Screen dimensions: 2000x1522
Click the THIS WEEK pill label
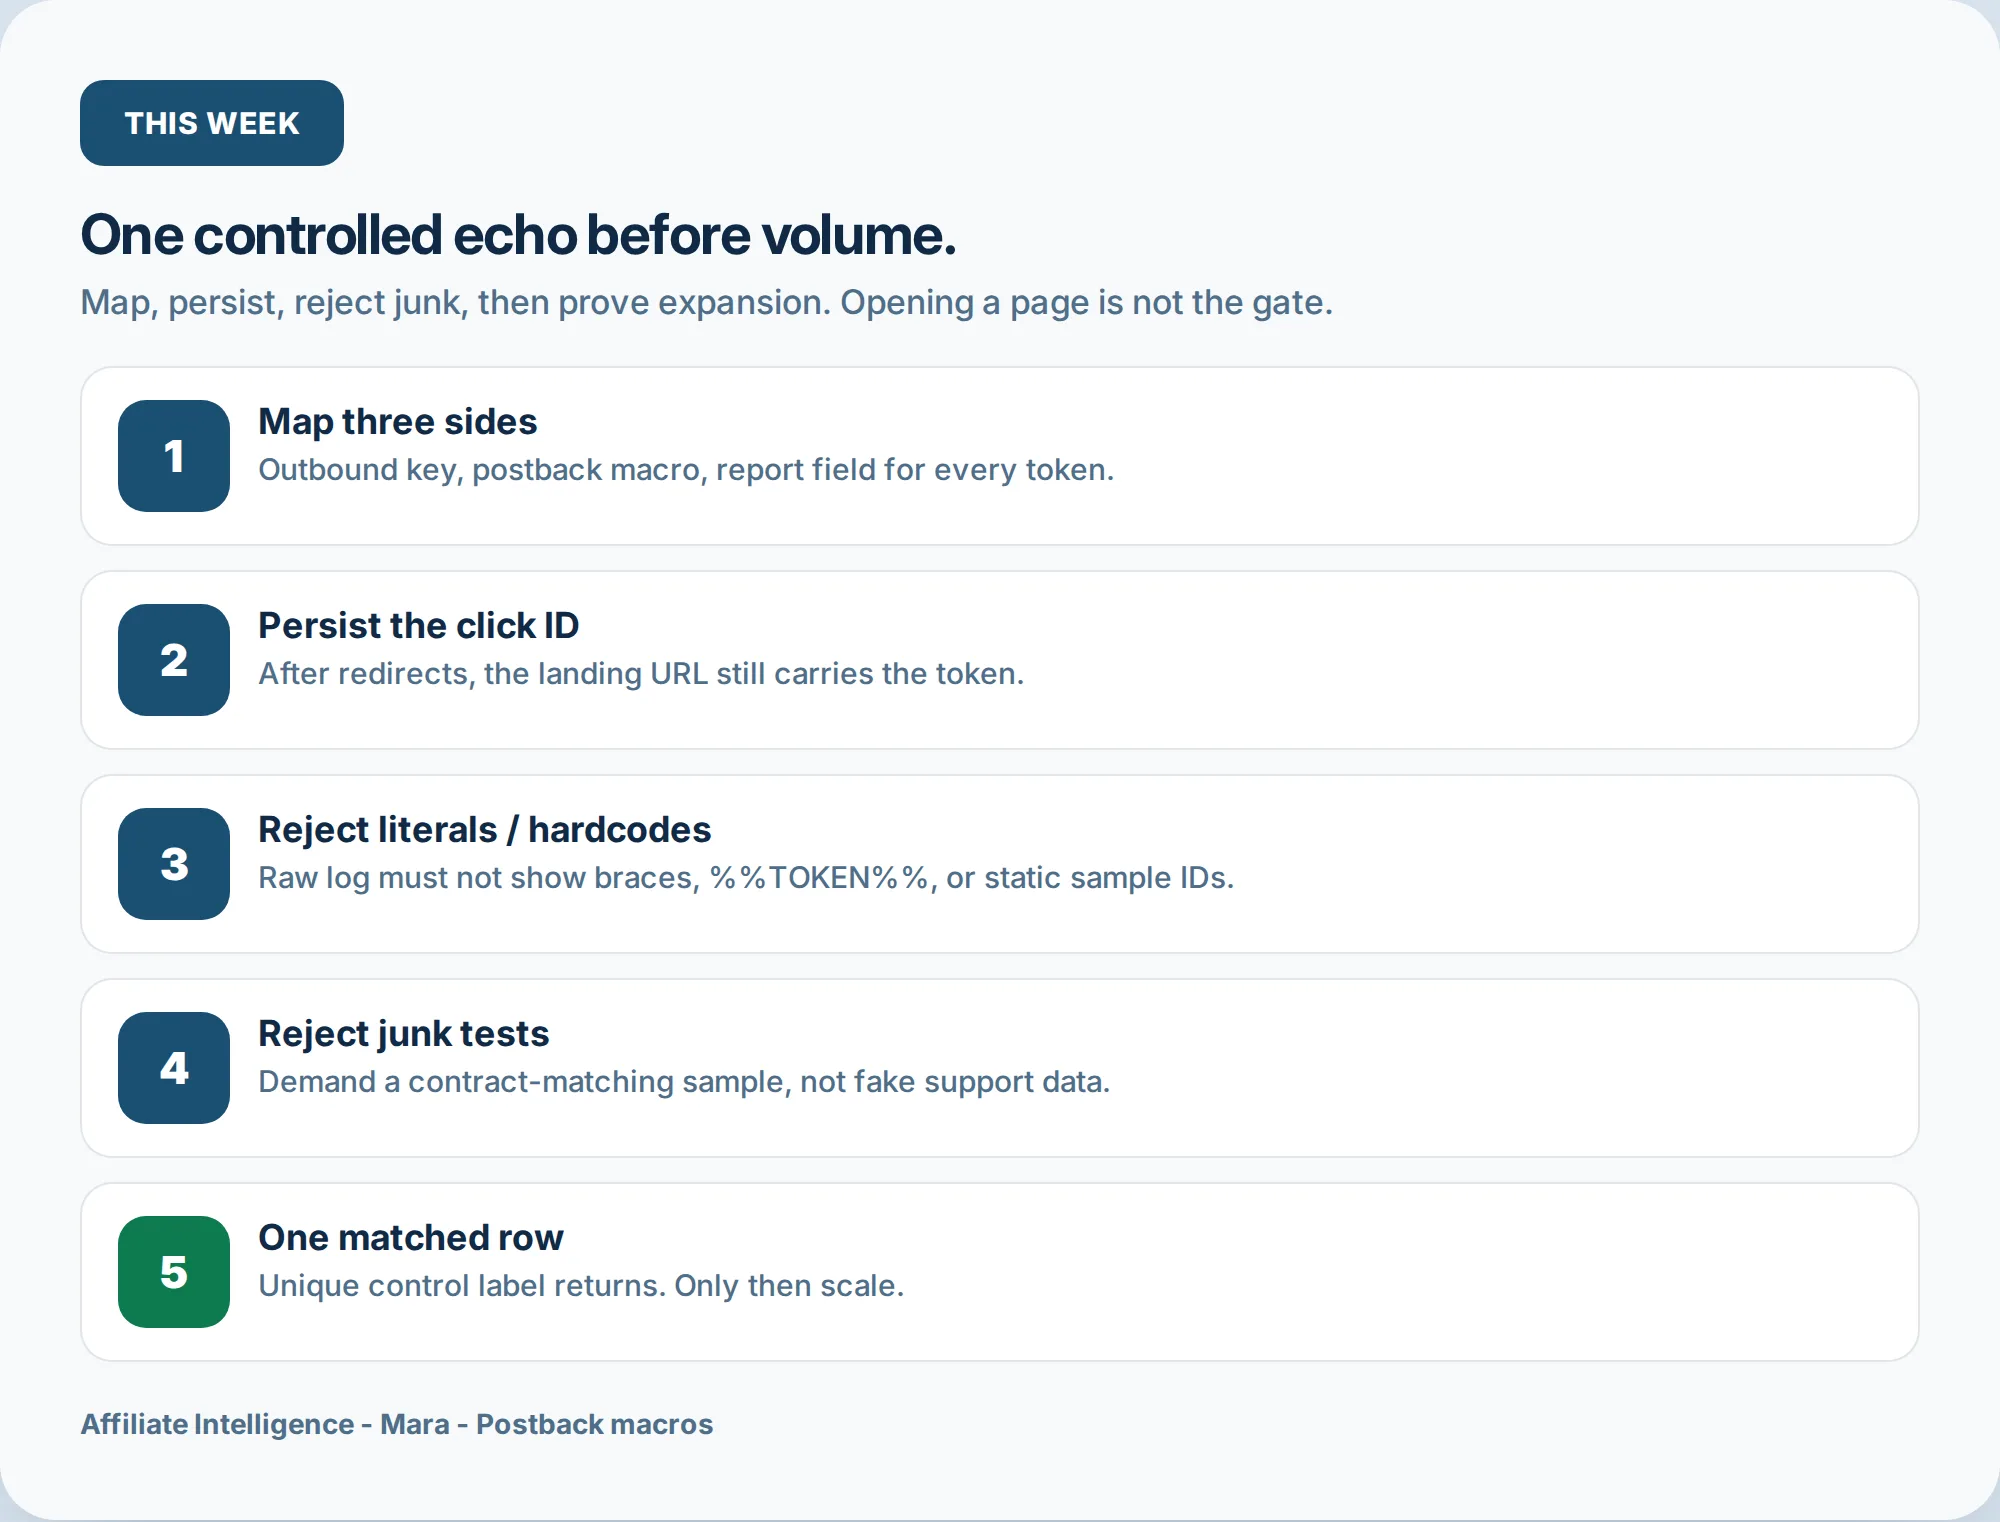click(x=212, y=123)
